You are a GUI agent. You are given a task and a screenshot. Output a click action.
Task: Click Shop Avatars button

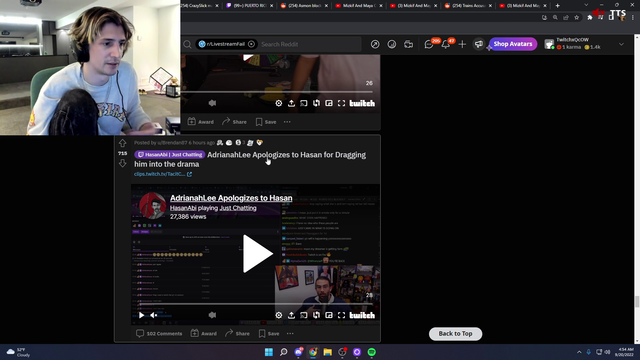[513, 44]
